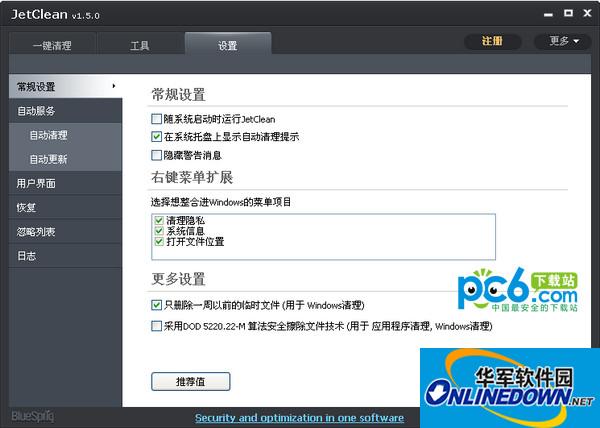Maximize the JetClean window
Viewport: 600px width, 428px height.
pyautogui.click(x=568, y=13)
